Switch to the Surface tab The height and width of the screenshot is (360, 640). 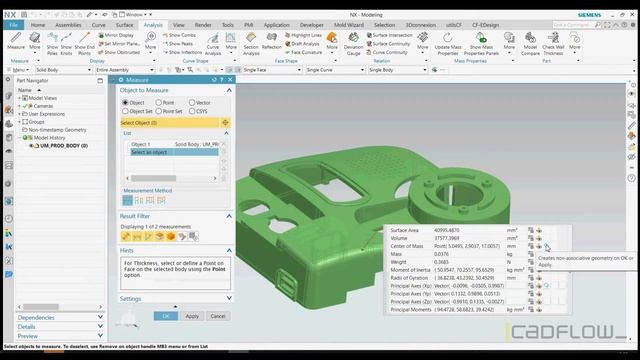pyautogui.click(x=124, y=25)
